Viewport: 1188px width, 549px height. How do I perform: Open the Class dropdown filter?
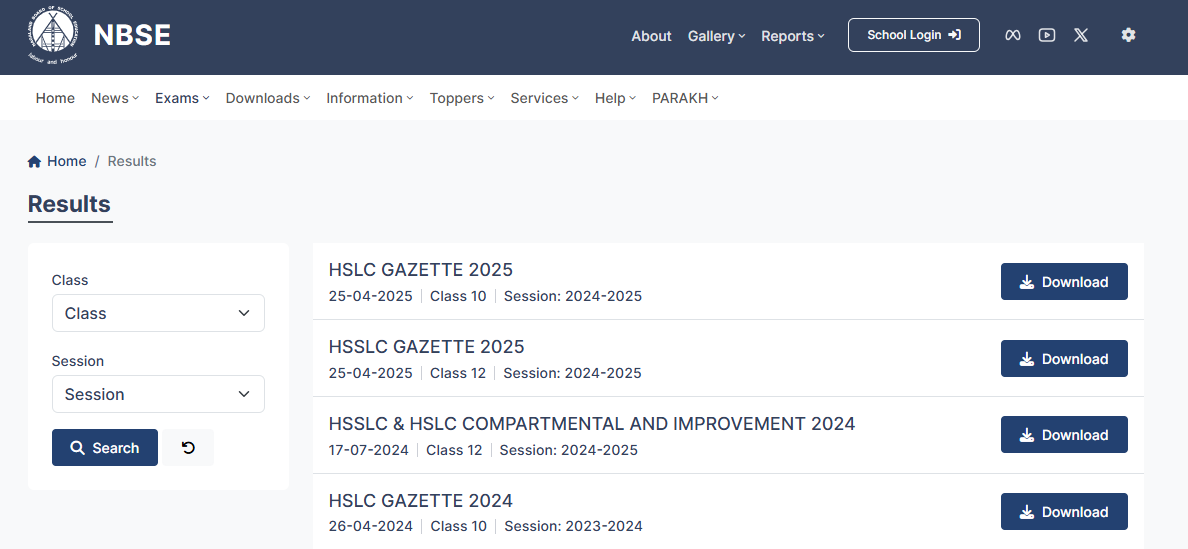tap(158, 313)
